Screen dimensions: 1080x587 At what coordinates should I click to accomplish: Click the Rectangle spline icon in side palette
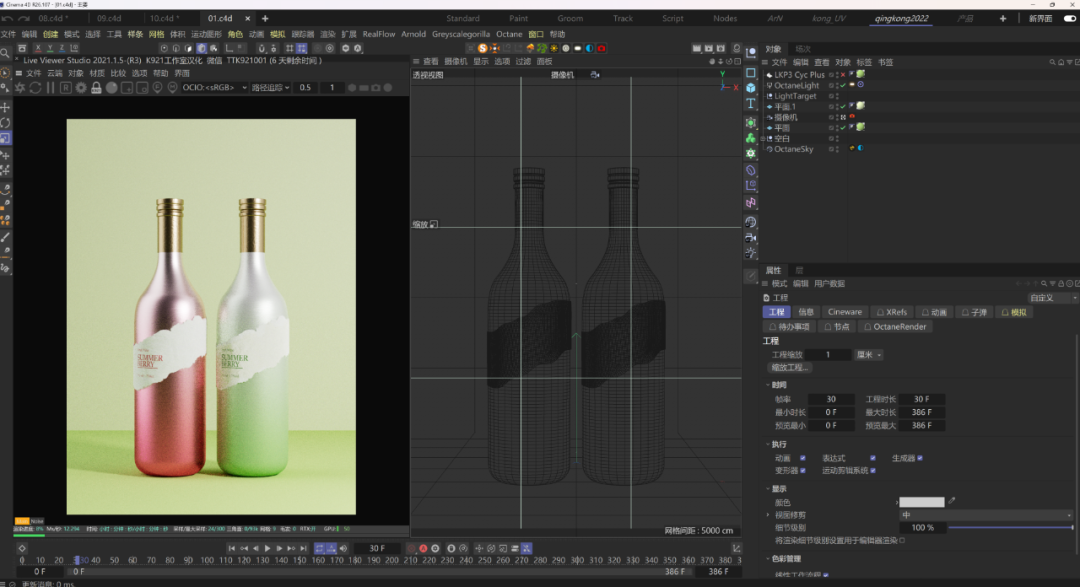(x=751, y=72)
